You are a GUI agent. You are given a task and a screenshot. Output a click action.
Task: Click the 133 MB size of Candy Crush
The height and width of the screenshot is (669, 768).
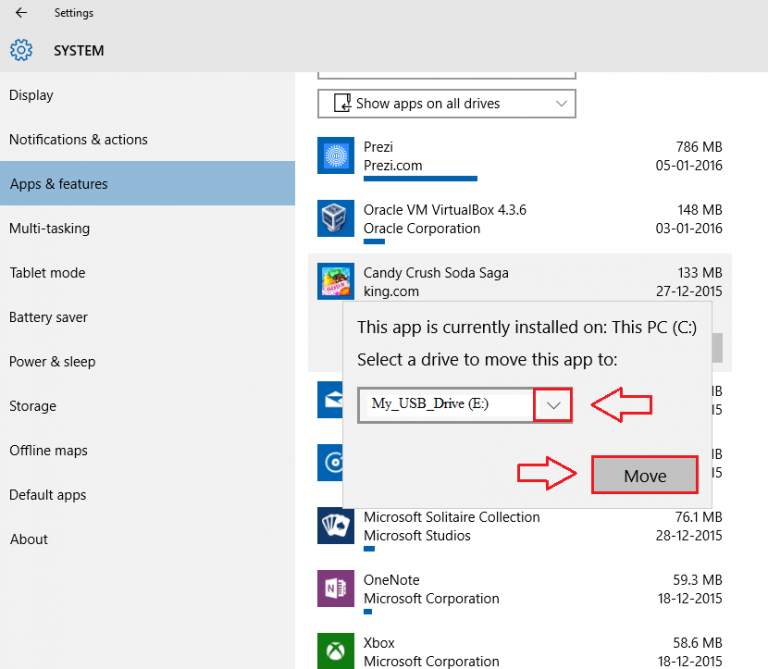(700, 273)
